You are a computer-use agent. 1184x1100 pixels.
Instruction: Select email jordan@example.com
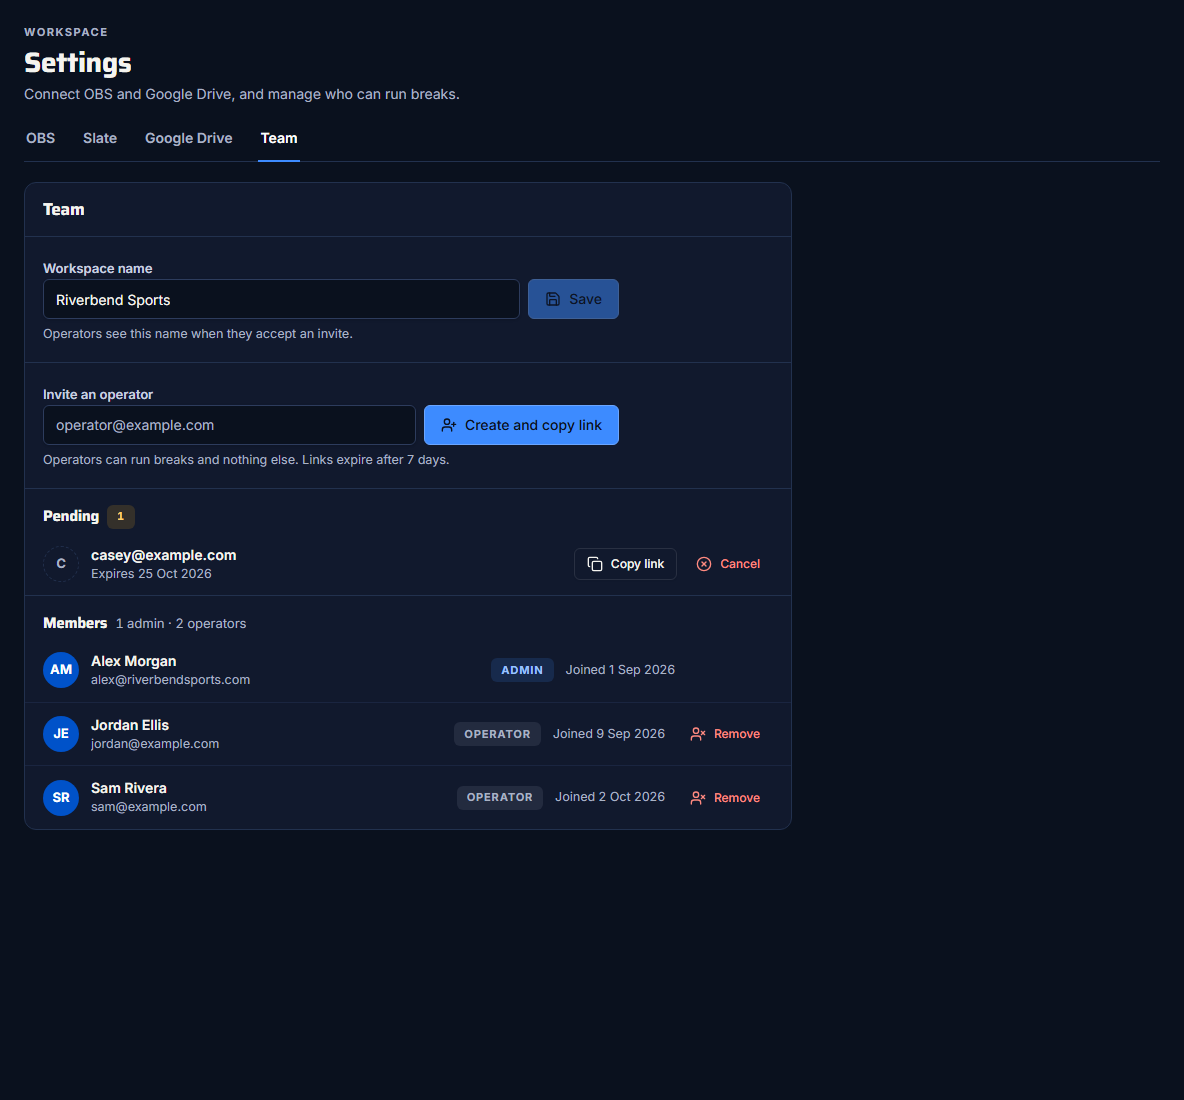(155, 744)
